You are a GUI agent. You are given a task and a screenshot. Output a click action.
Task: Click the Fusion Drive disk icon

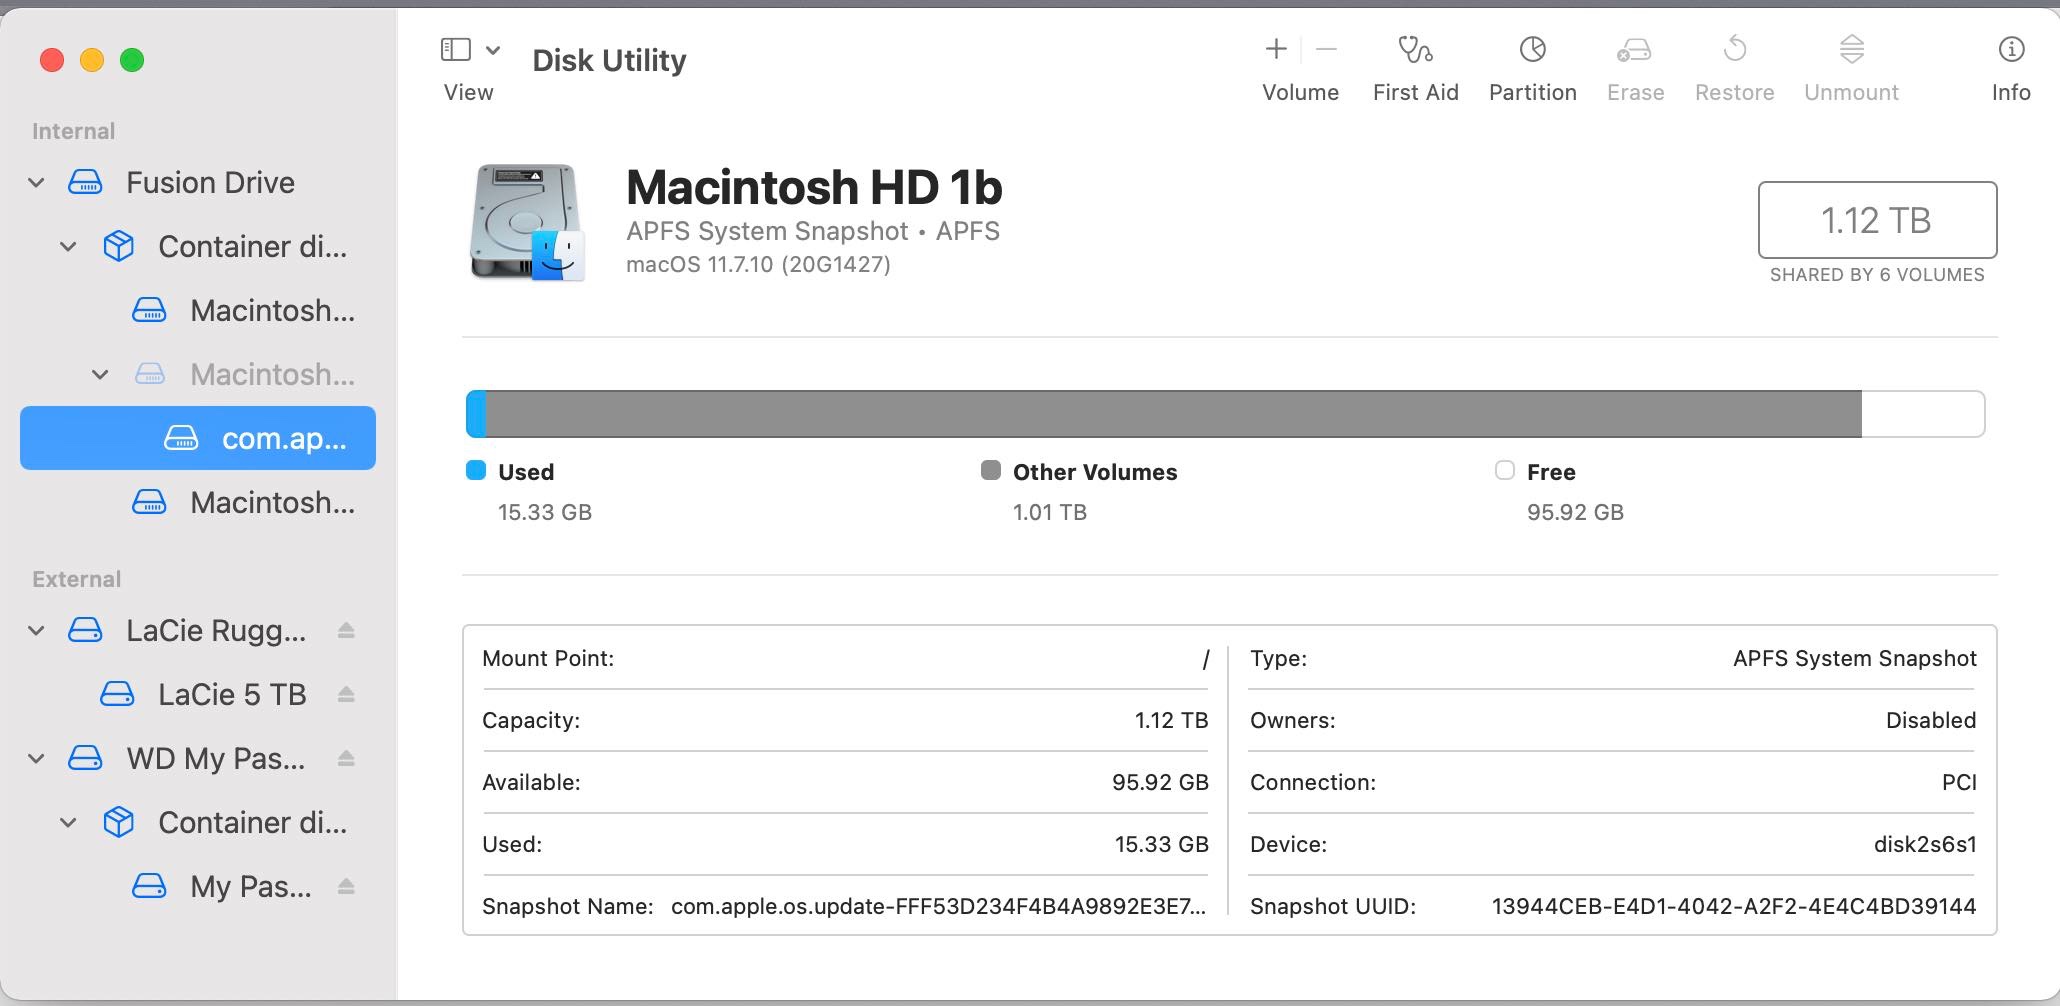pyautogui.click(x=85, y=183)
